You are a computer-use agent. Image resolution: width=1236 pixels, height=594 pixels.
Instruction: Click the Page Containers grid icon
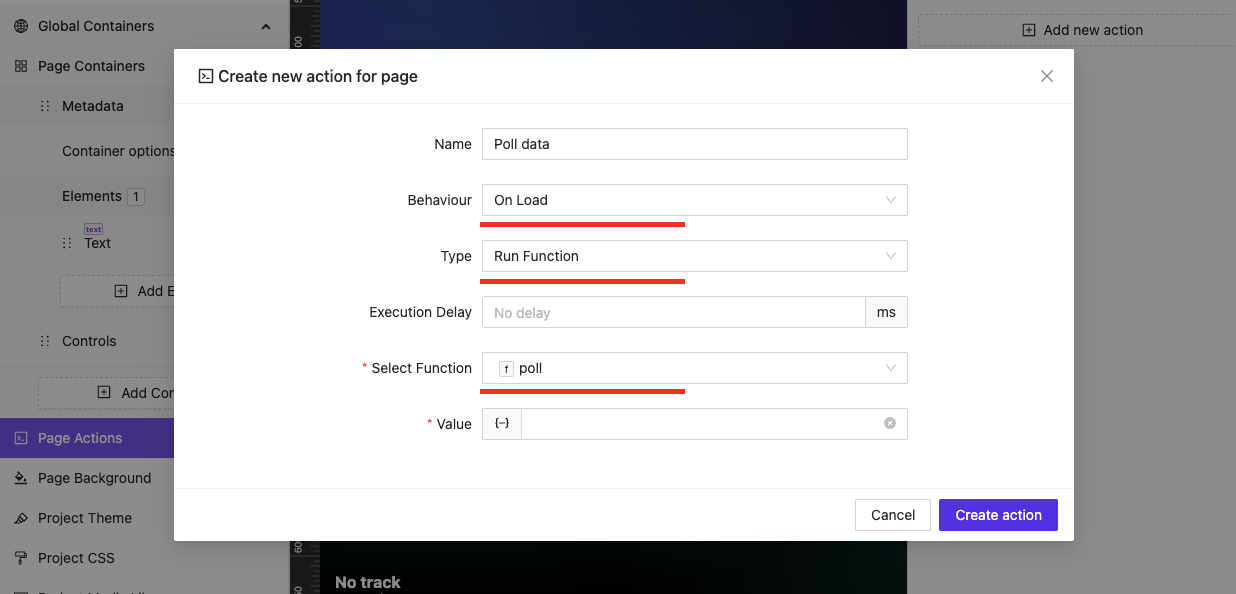(21, 66)
